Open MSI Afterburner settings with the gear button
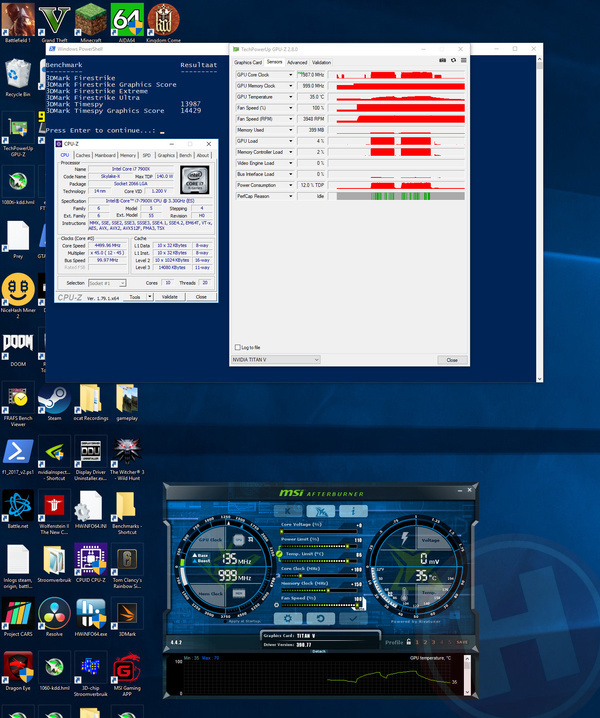This screenshot has height=718, width=600. tap(288, 619)
